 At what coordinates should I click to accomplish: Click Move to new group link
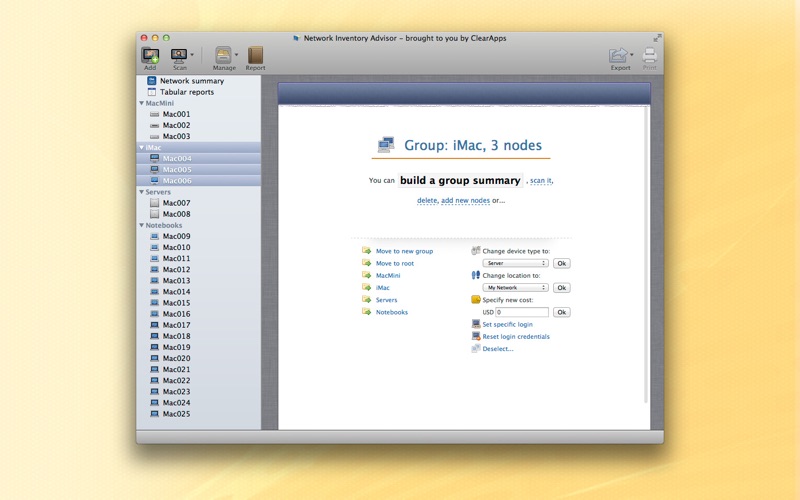pos(404,251)
